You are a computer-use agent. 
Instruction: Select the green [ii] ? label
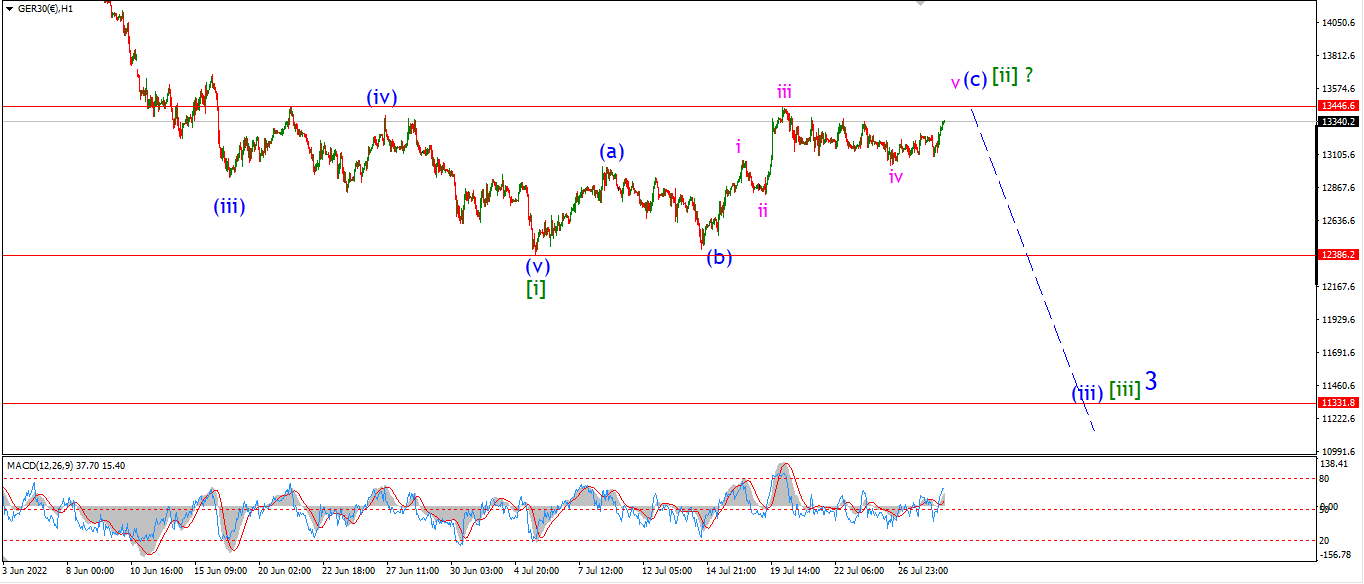coord(1013,76)
